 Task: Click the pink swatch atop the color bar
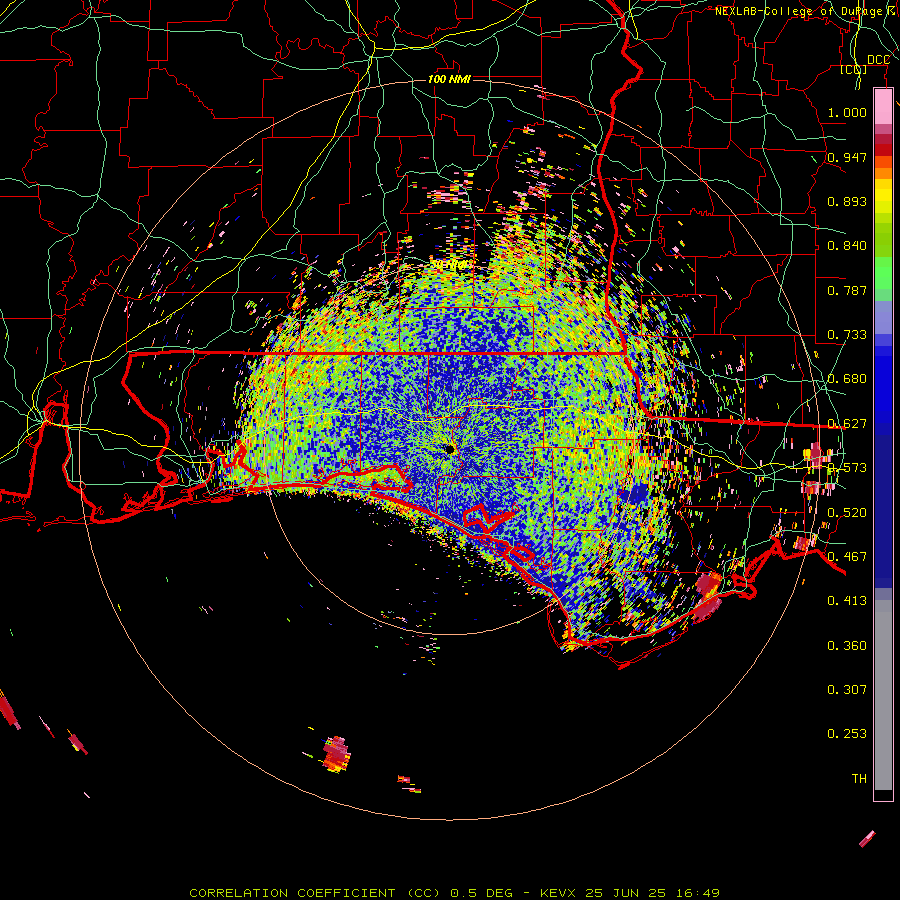(883, 107)
